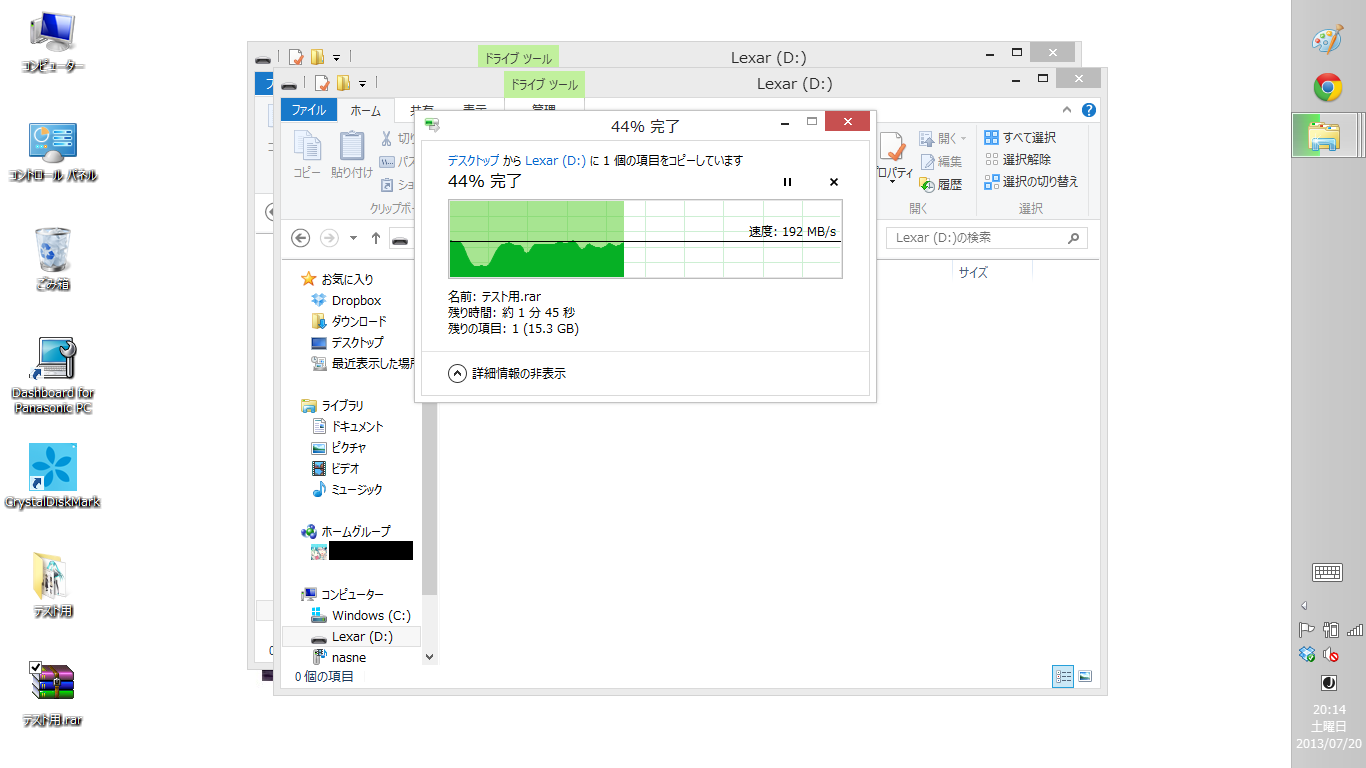1366x768 pixels.
Task: Switch to details view icon in status bar
Action: 1062,676
